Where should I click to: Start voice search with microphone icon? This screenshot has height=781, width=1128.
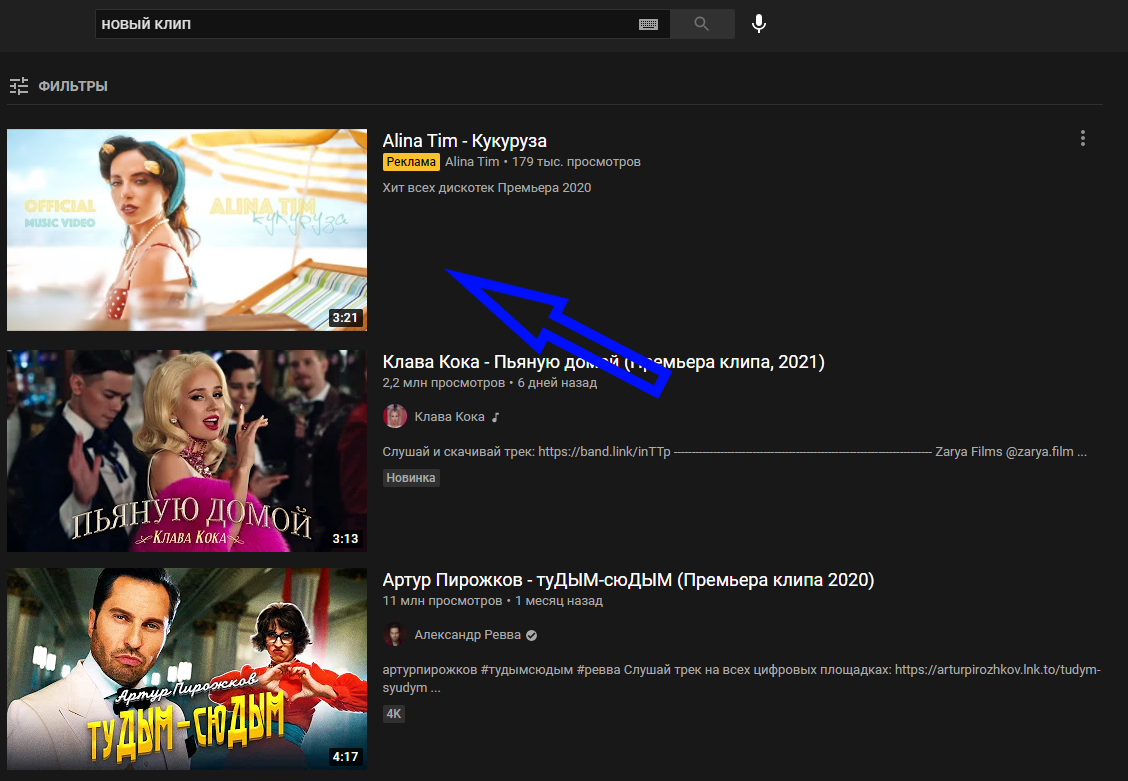759,24
